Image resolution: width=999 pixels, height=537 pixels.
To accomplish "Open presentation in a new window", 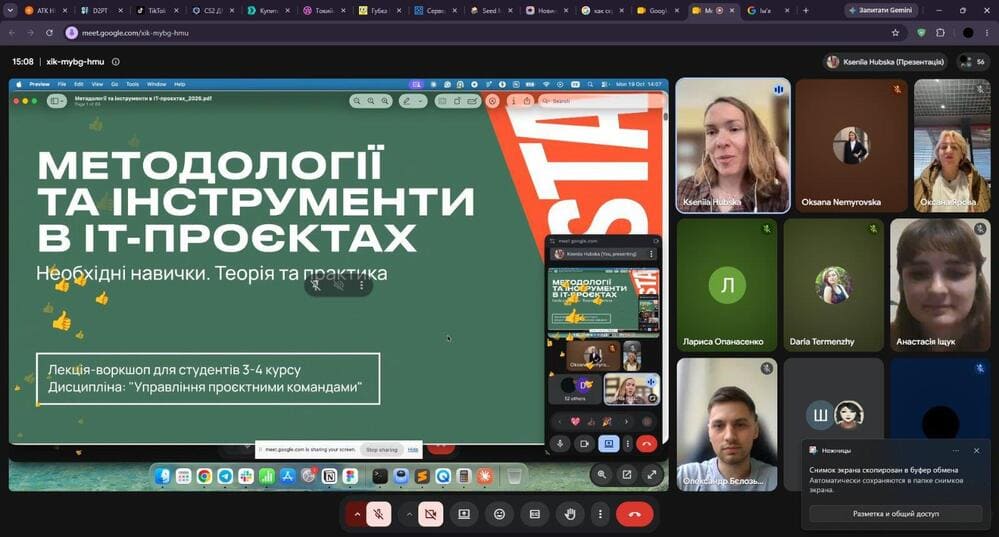I will click(x=627, y=475).
